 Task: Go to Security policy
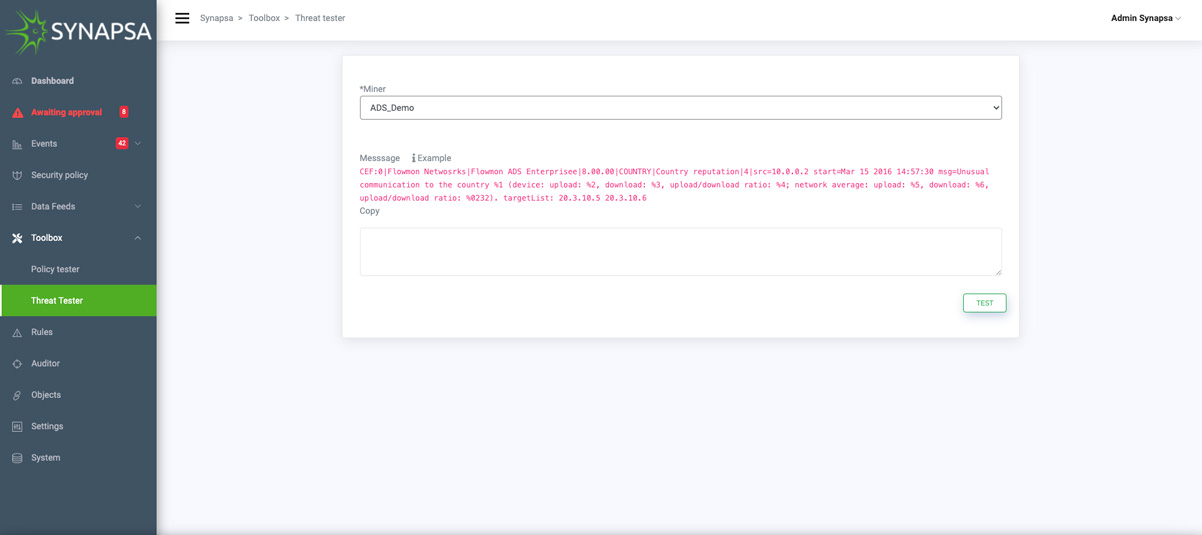(59, 175)
